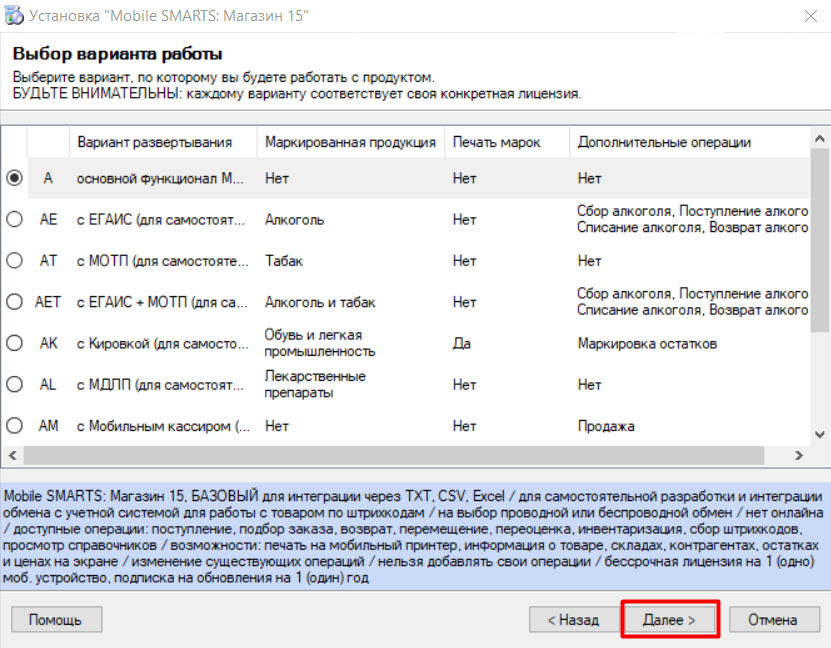Screen dimensions: 831x648
Task: Click the "Обувь и легкая промышленность" cell
Action: coord(320,343)
